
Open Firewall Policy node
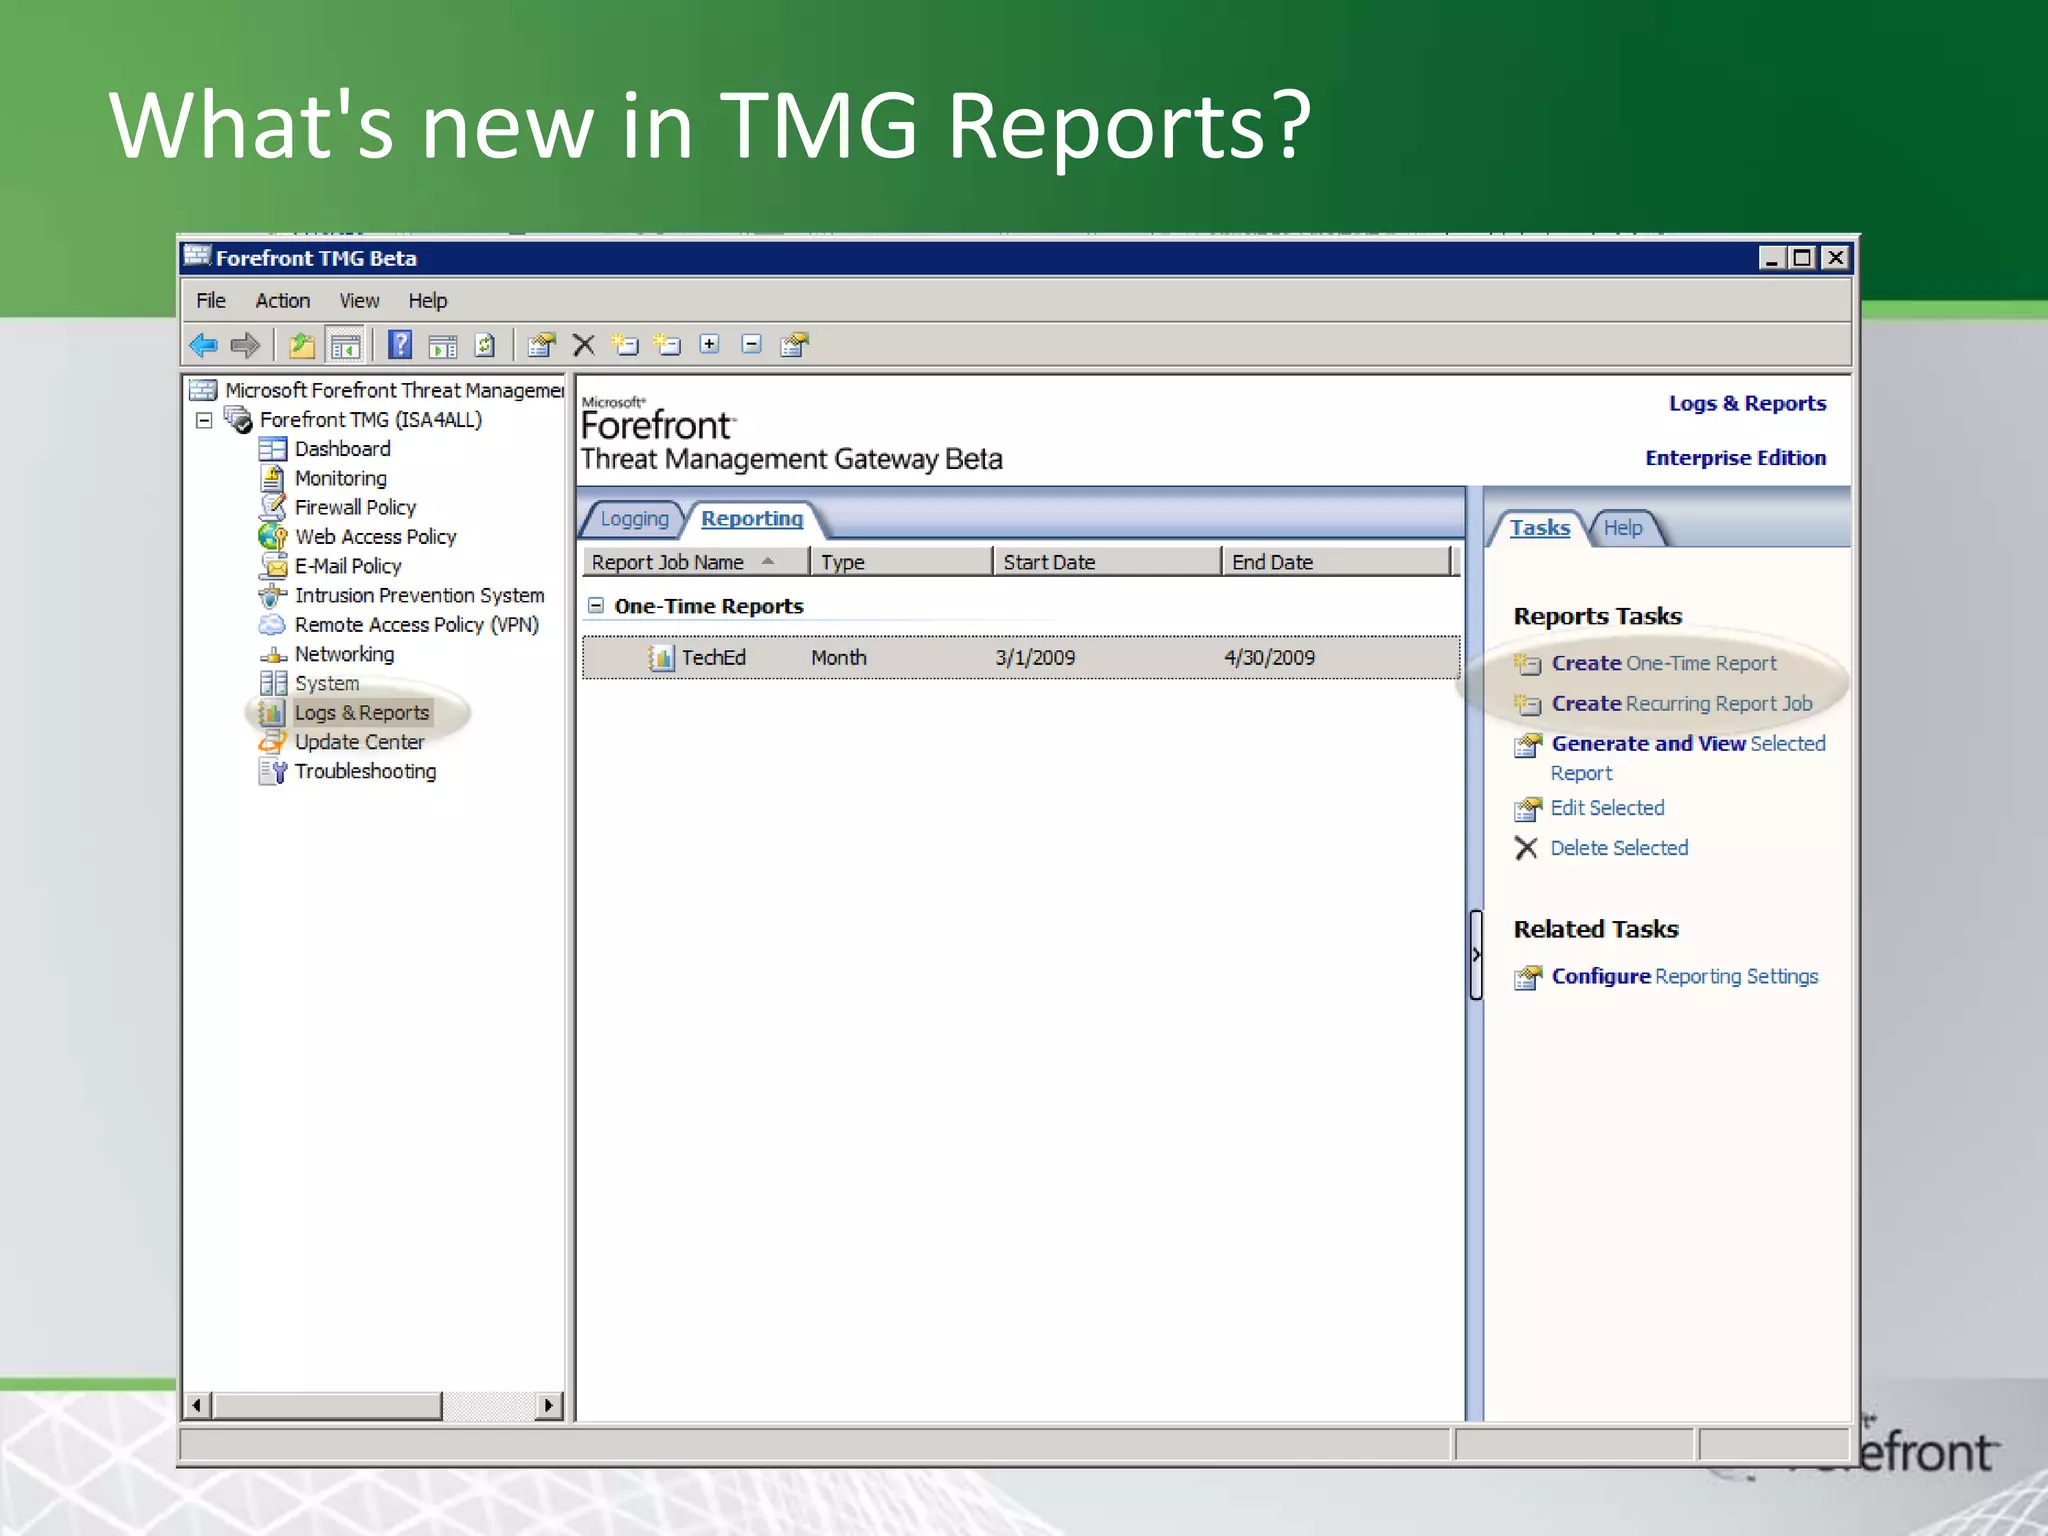point(355,507)
